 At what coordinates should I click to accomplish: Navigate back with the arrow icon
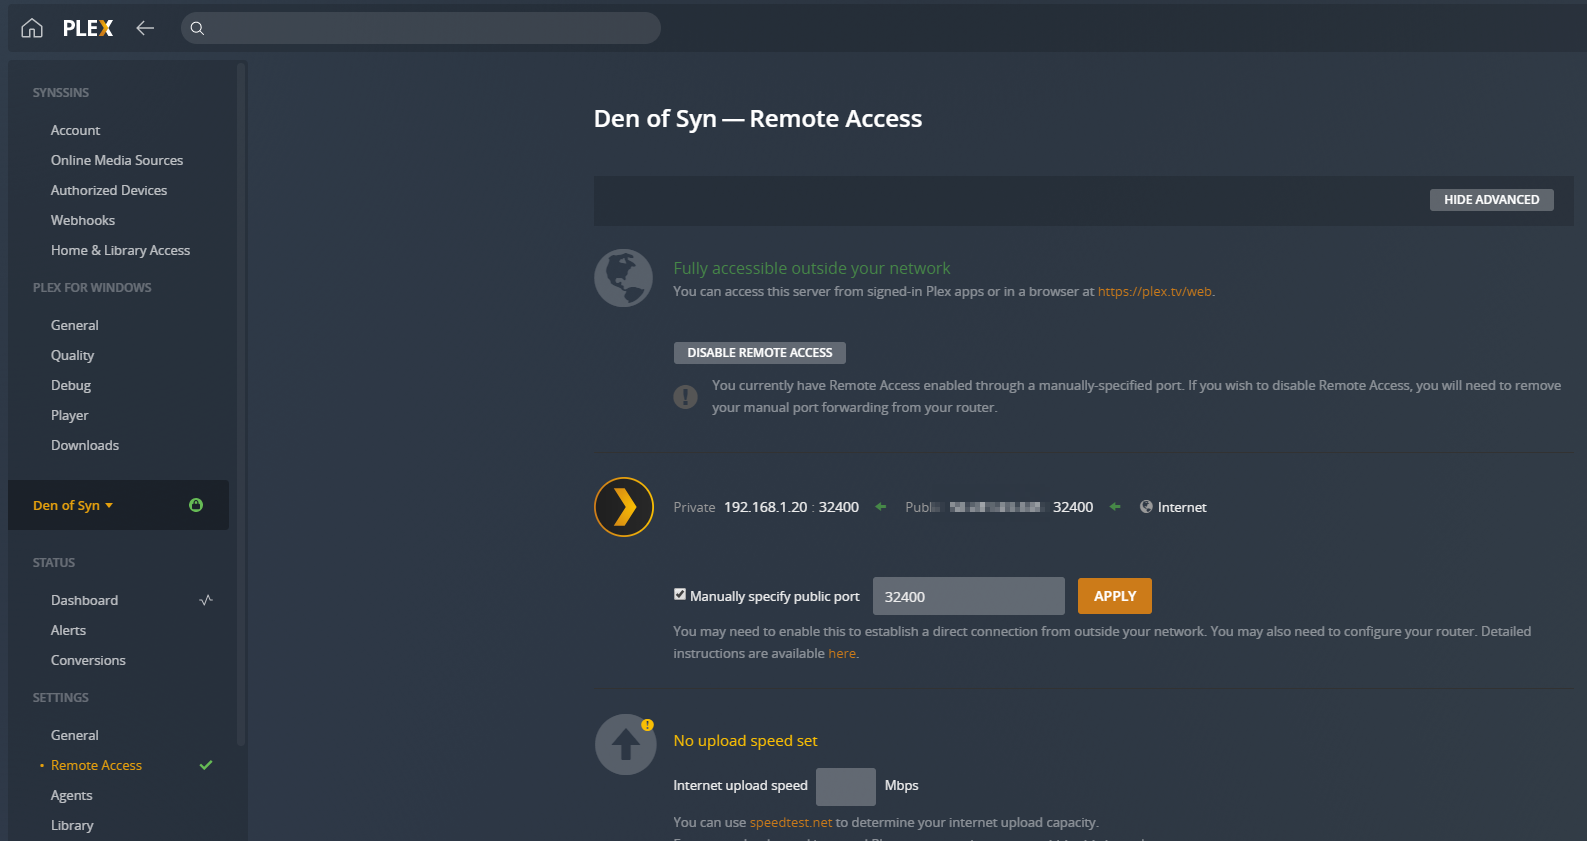coord(145,28)
